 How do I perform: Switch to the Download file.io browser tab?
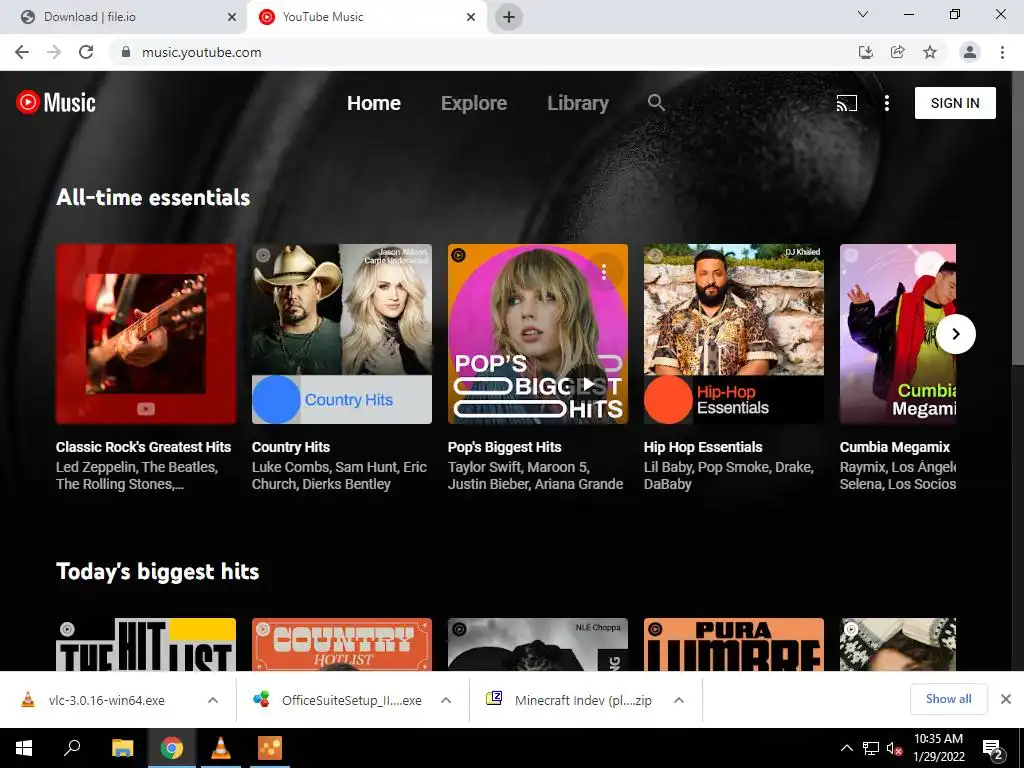click(x=123, y=17)
